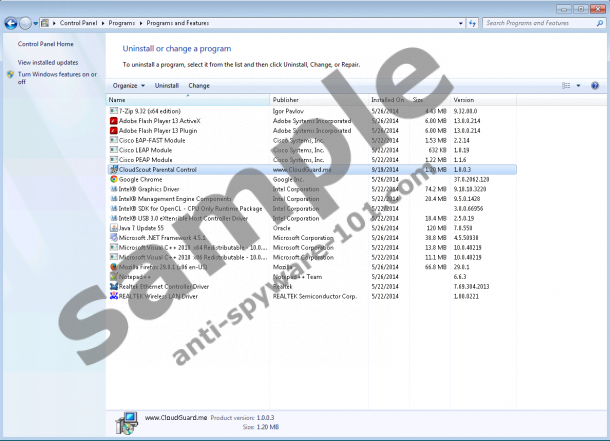Select the Java 7 Update 55 icon

pos(113,228)
